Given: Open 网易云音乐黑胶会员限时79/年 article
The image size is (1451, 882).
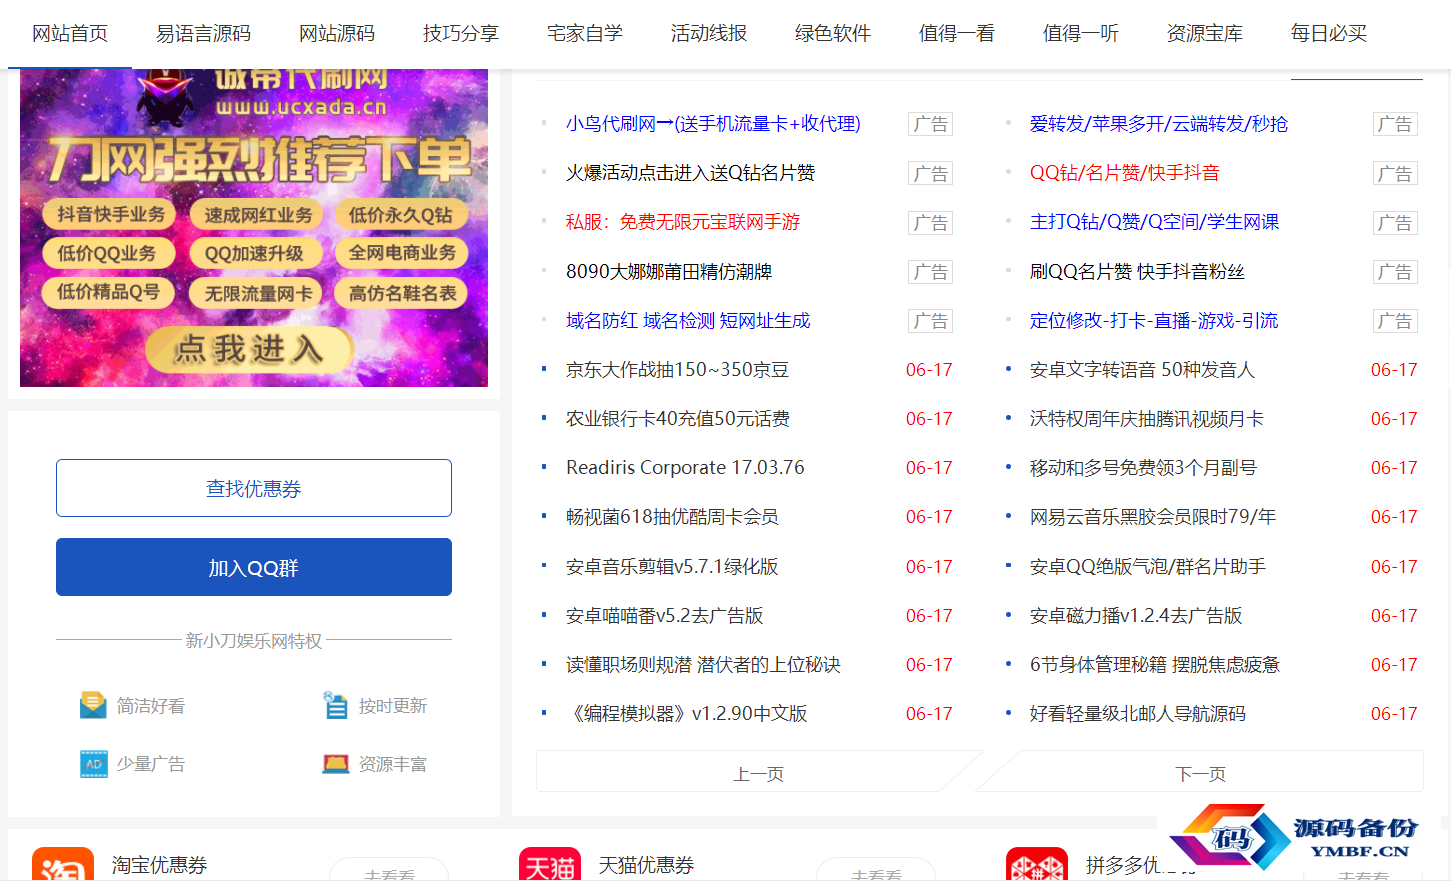Looking at the screenshot, I should point(1153,516).
